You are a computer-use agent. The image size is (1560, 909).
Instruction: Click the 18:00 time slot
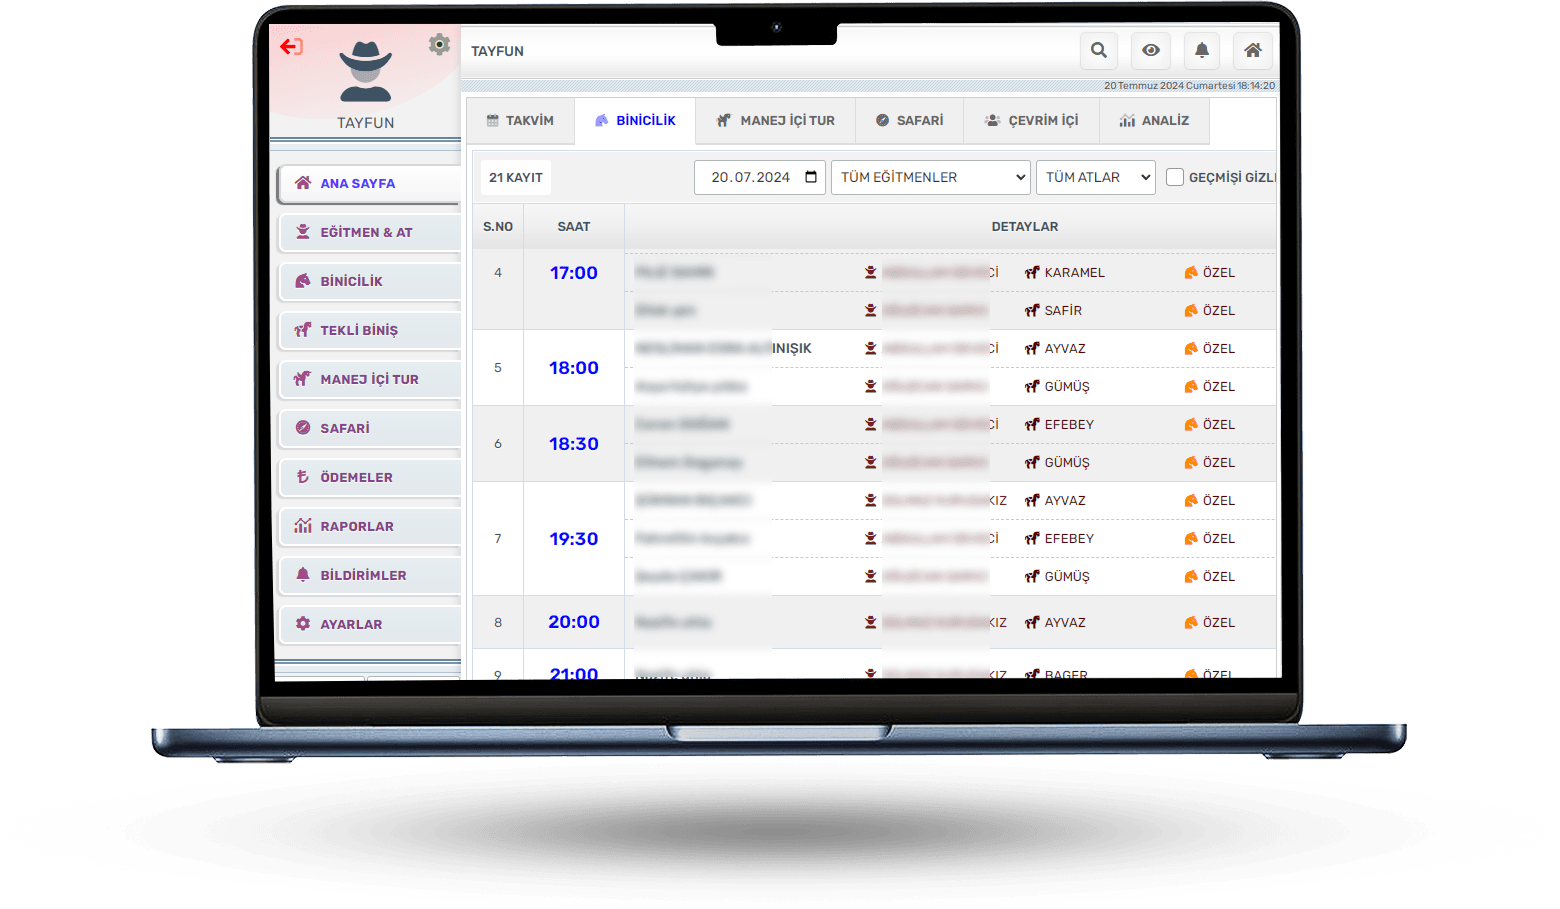pyautogui.click(x=574, y=368)
